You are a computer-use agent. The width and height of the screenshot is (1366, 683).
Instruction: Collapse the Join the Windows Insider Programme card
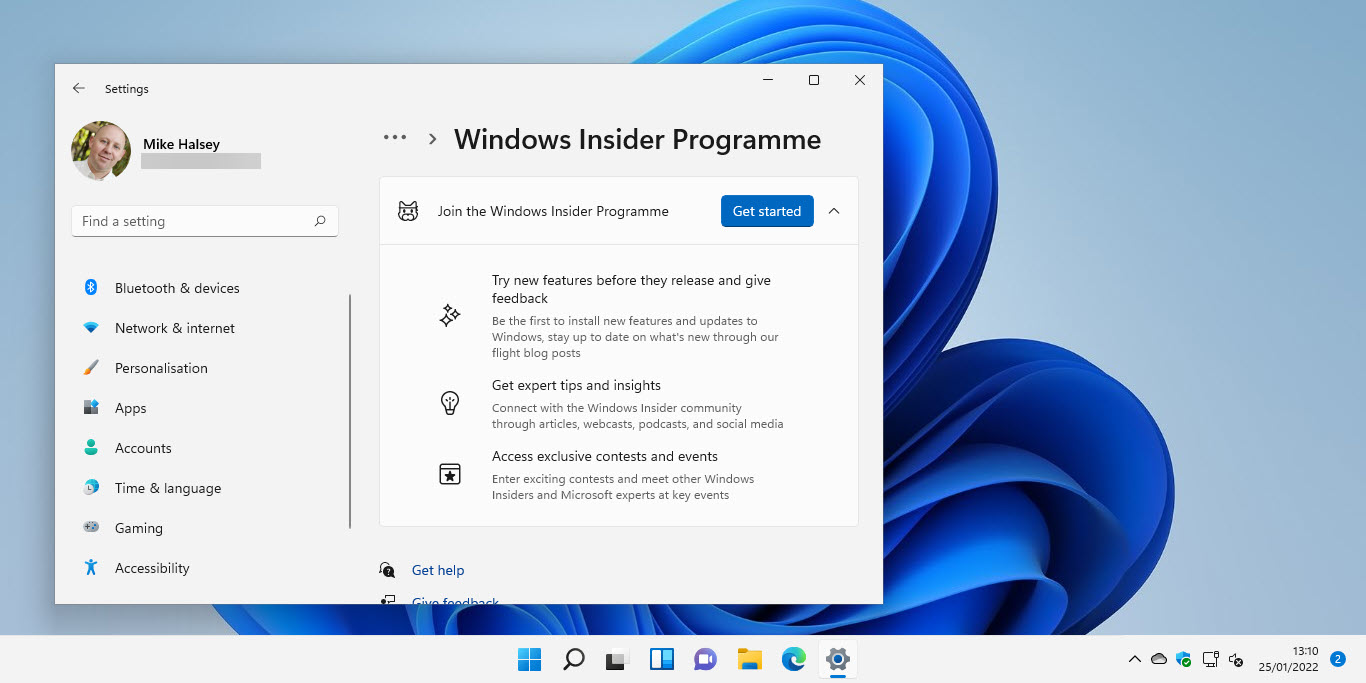point(834,211)
